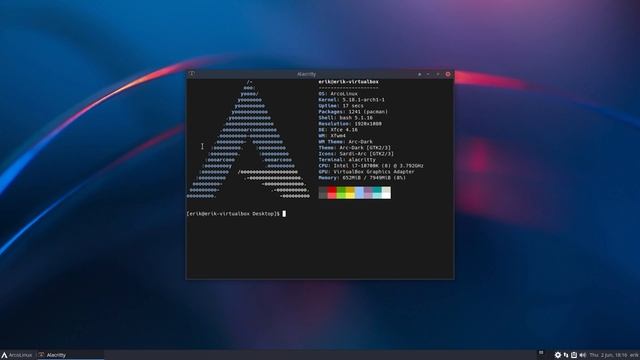Click the yellow color block in neofetch palette
This screenshot has height=360, width=640.
(x=350, y=193)
